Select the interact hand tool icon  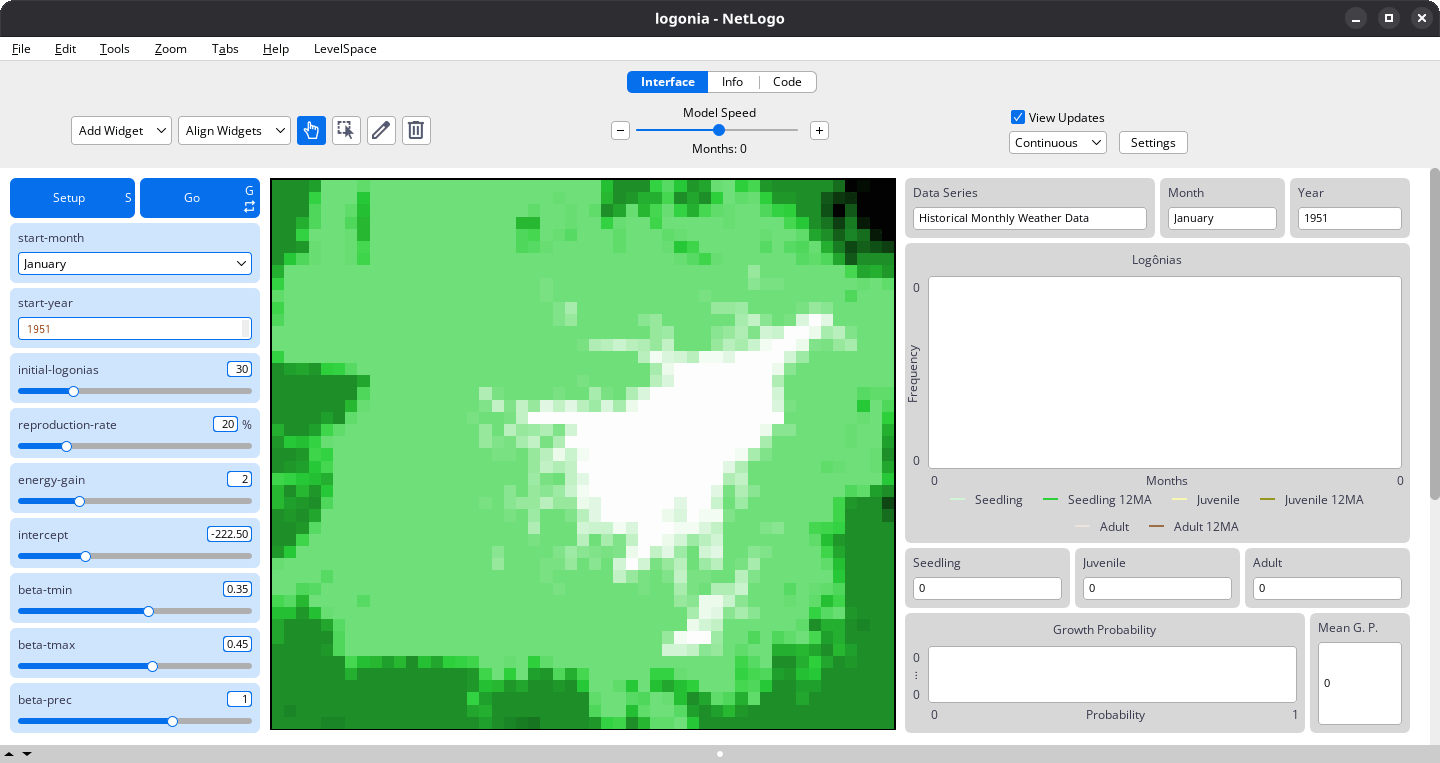(311, 130)
